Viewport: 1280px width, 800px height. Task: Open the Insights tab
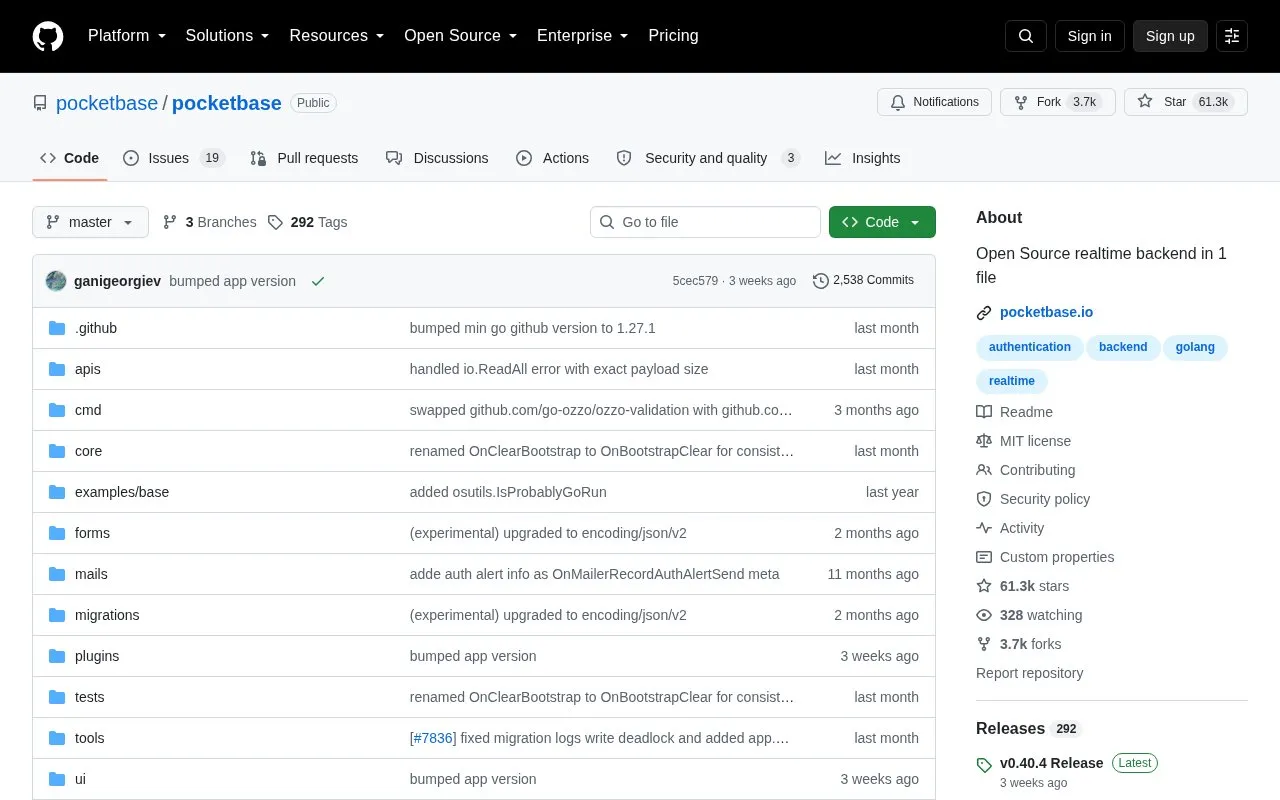tap(863, 158)
